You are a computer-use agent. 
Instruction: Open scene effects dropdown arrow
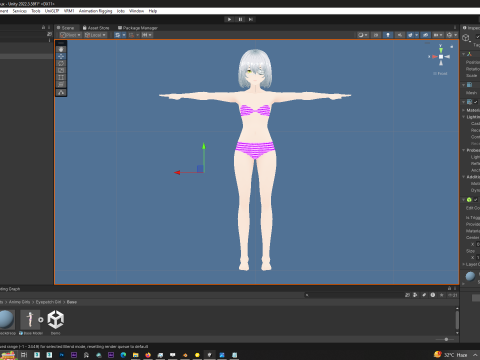417,35
